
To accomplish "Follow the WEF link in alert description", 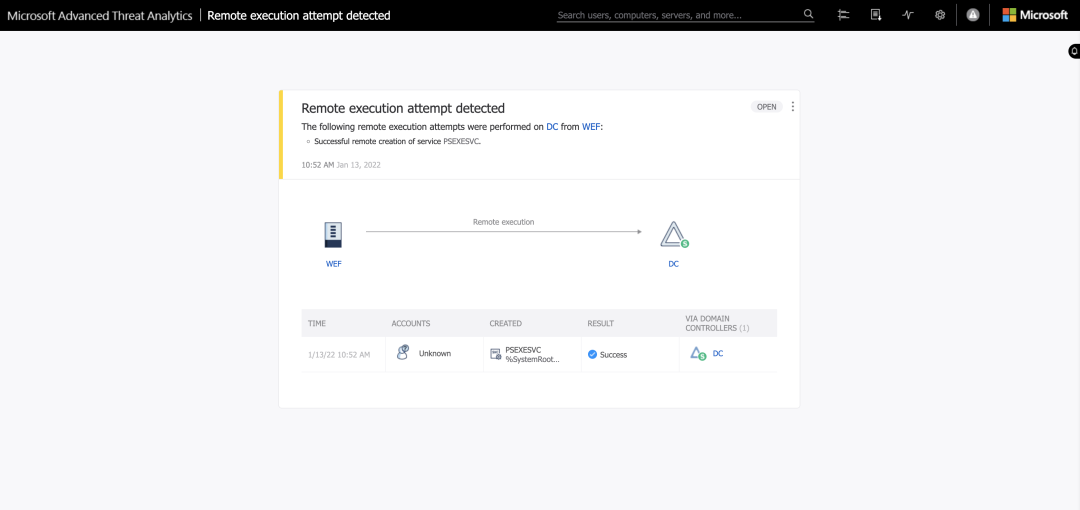I will point(591,127).
